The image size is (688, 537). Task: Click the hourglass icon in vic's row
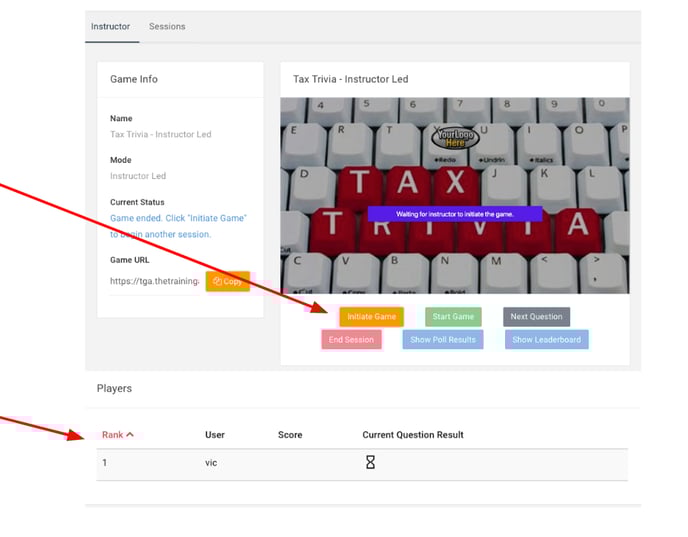(x=370, y=463)
